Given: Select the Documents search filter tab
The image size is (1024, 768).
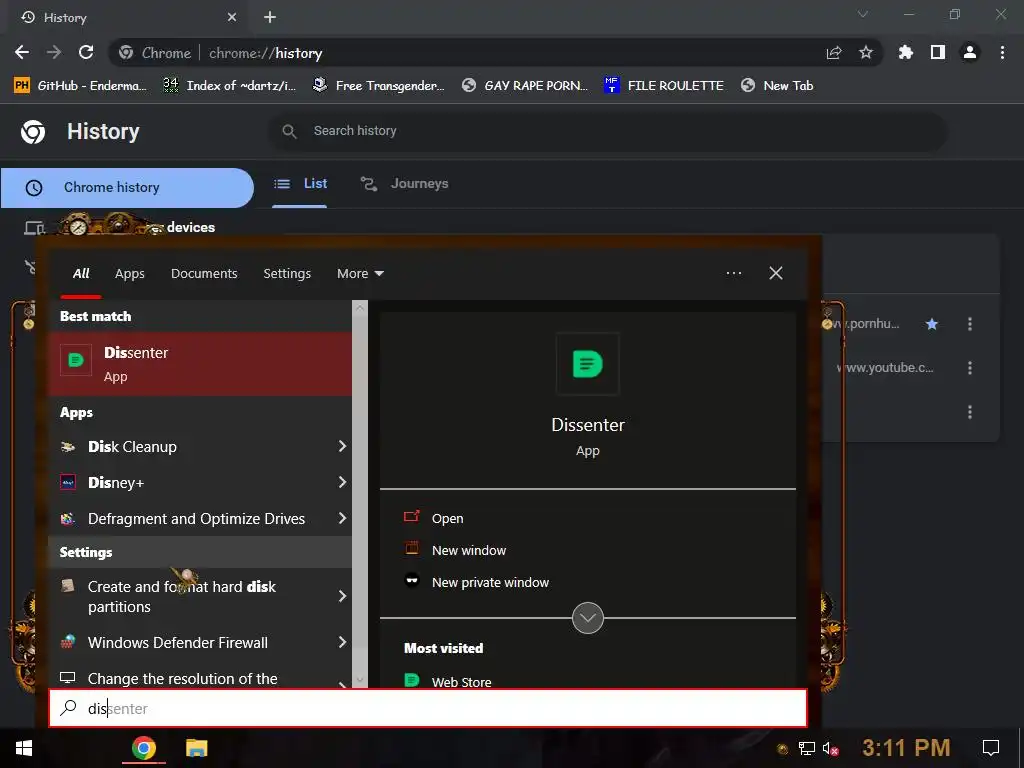Looking at the screenshot, I should [204, 274].
